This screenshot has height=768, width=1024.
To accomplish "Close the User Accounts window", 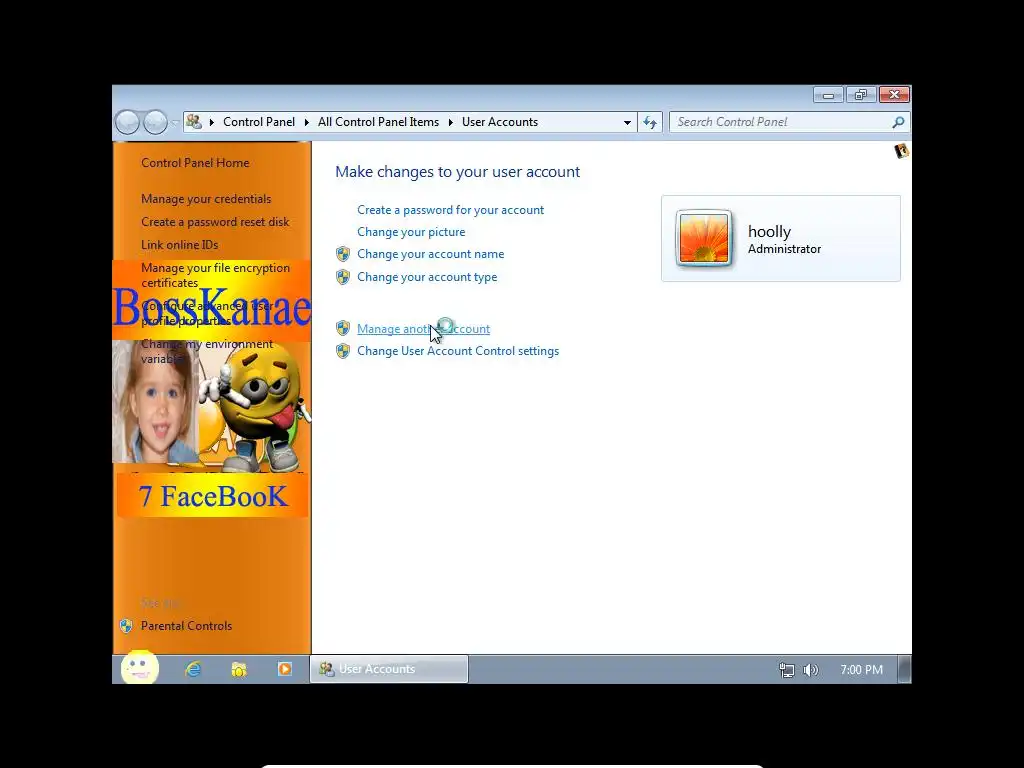I will pos(894,95).
